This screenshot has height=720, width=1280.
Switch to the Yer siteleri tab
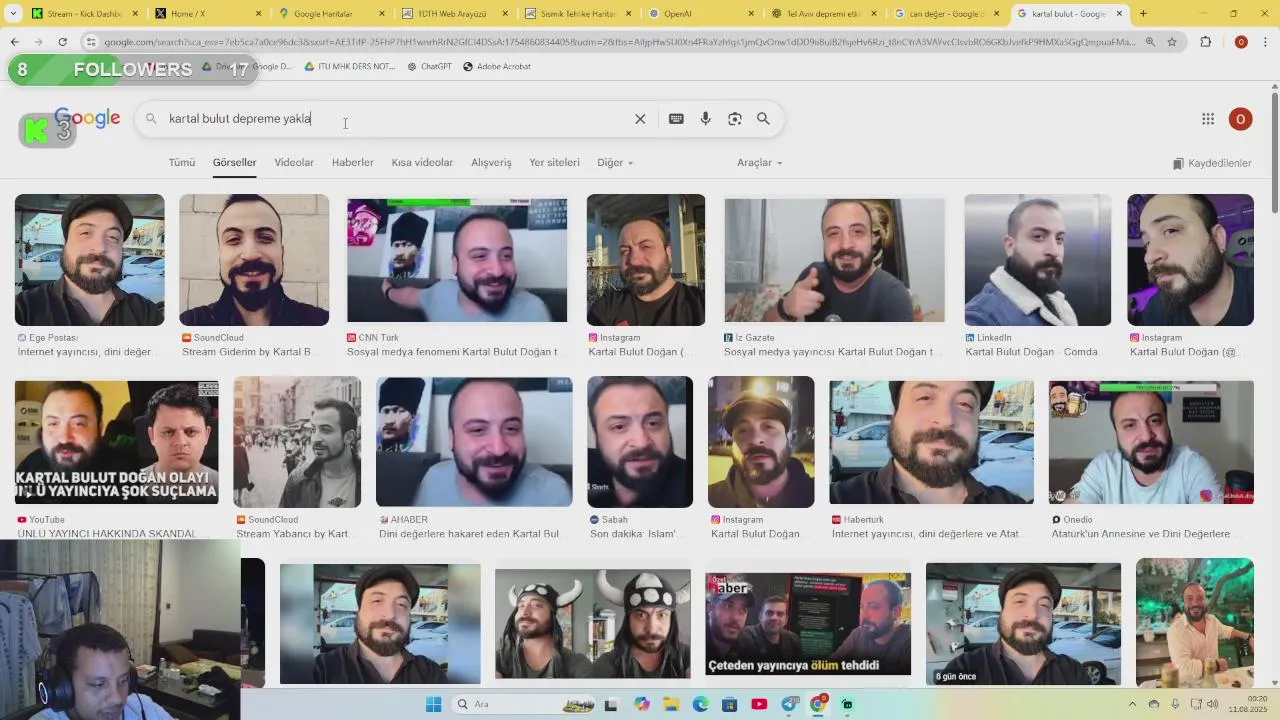[x=554, y=162]
